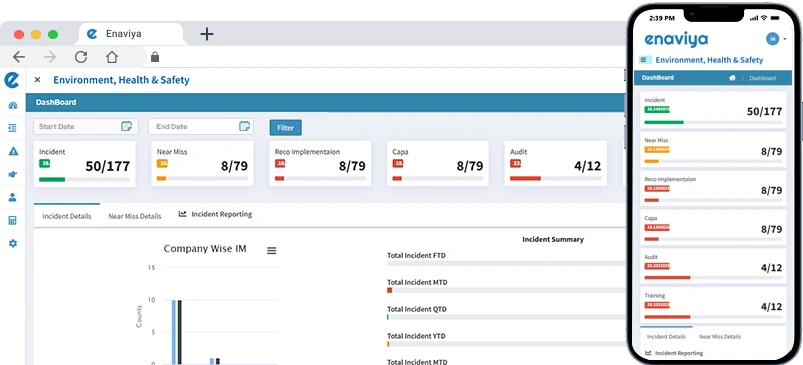The image size is (803, 365).
Task: Open the user profile sidebar icon
Action: [13, 197]
